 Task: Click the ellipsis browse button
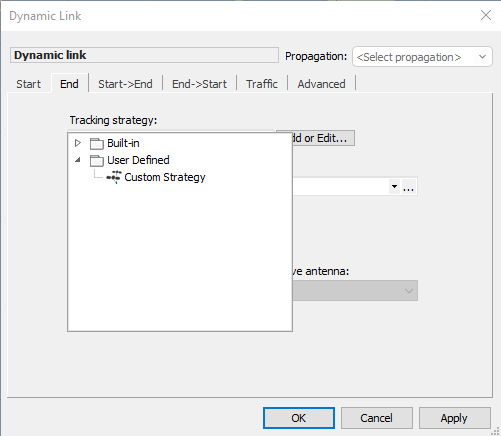[x=409, y=187]
